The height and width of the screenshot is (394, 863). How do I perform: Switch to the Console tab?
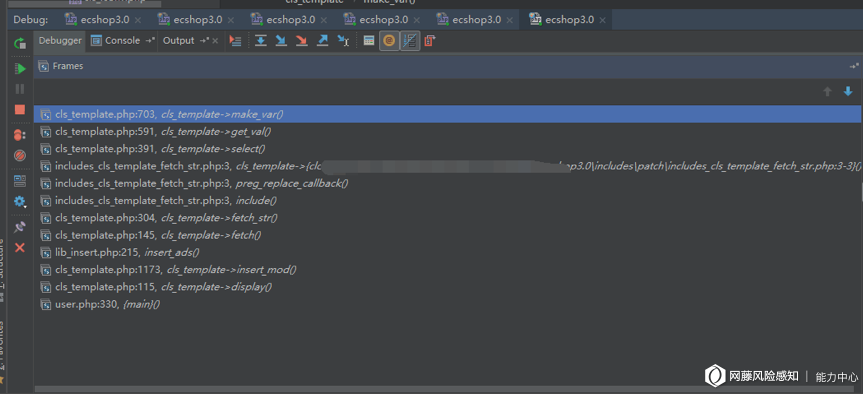click(123, 41)
